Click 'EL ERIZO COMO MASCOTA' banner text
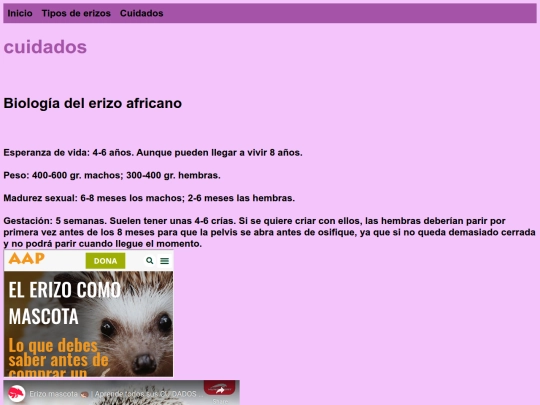This screenshot has height=405, width=540. coord(64,303)
